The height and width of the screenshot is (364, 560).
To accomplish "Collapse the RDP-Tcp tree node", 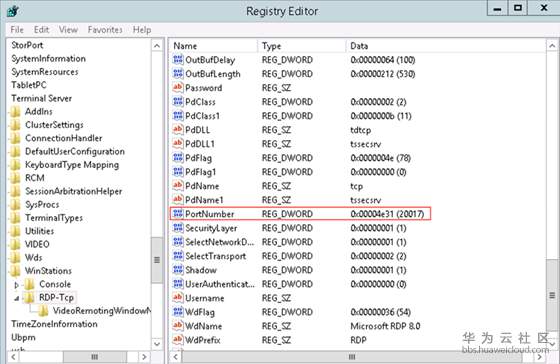I will point(16,298).
